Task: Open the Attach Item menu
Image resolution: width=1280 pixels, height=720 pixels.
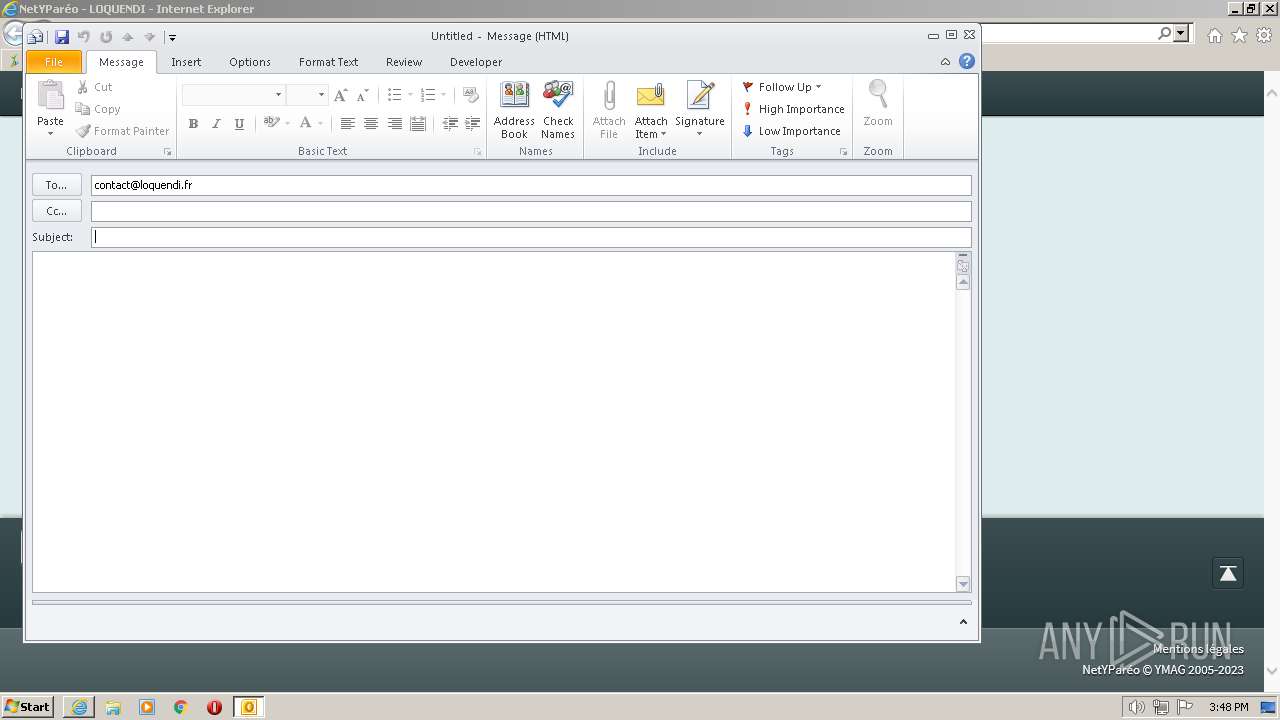Action: pyautogui.click(x=651, y=110)
